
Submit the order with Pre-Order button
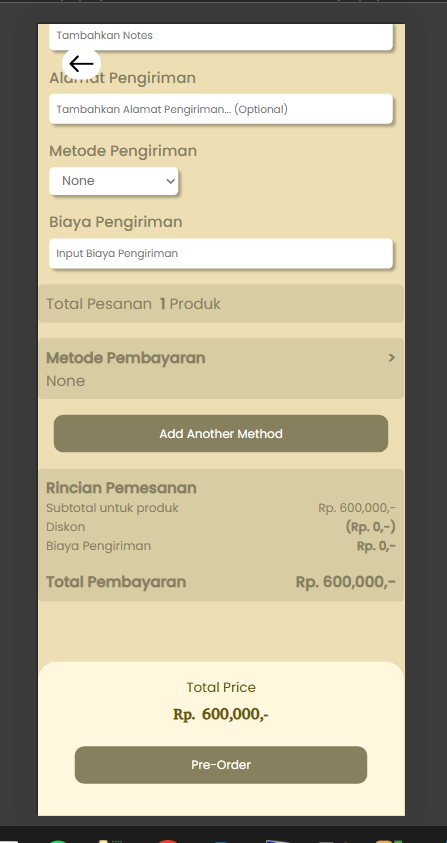click(221, 765)
